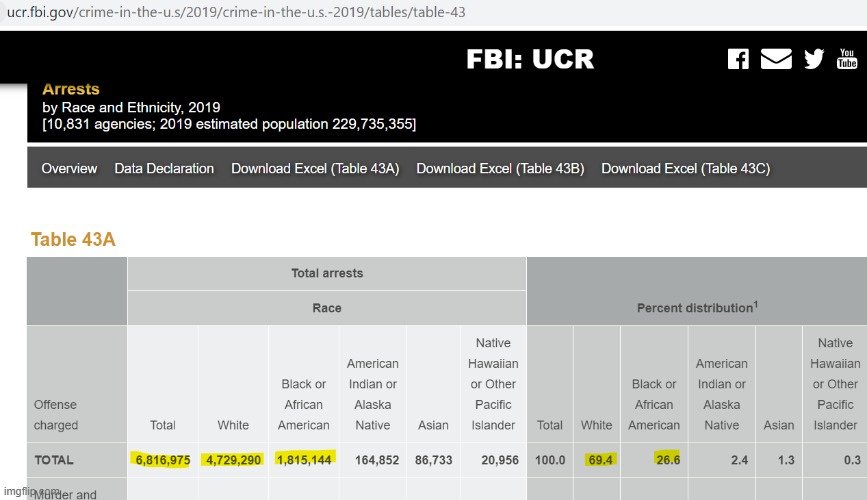Download Excel for Table 43B
This screenshot has width=867, height=500.
click(x=500, y=169)
